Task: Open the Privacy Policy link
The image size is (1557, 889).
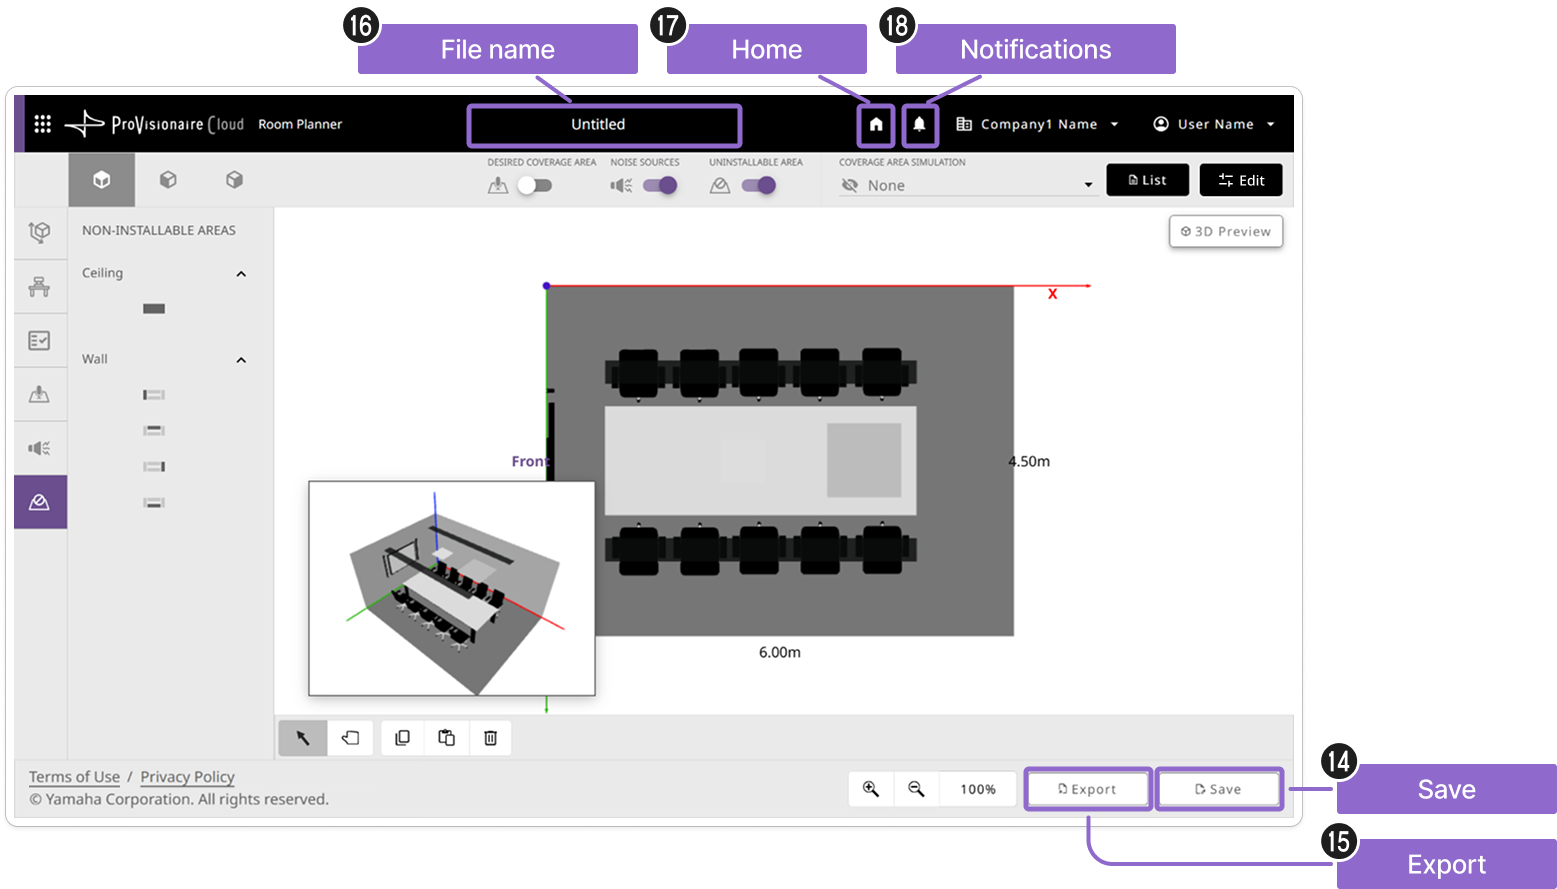Action: tap(187, 777)
